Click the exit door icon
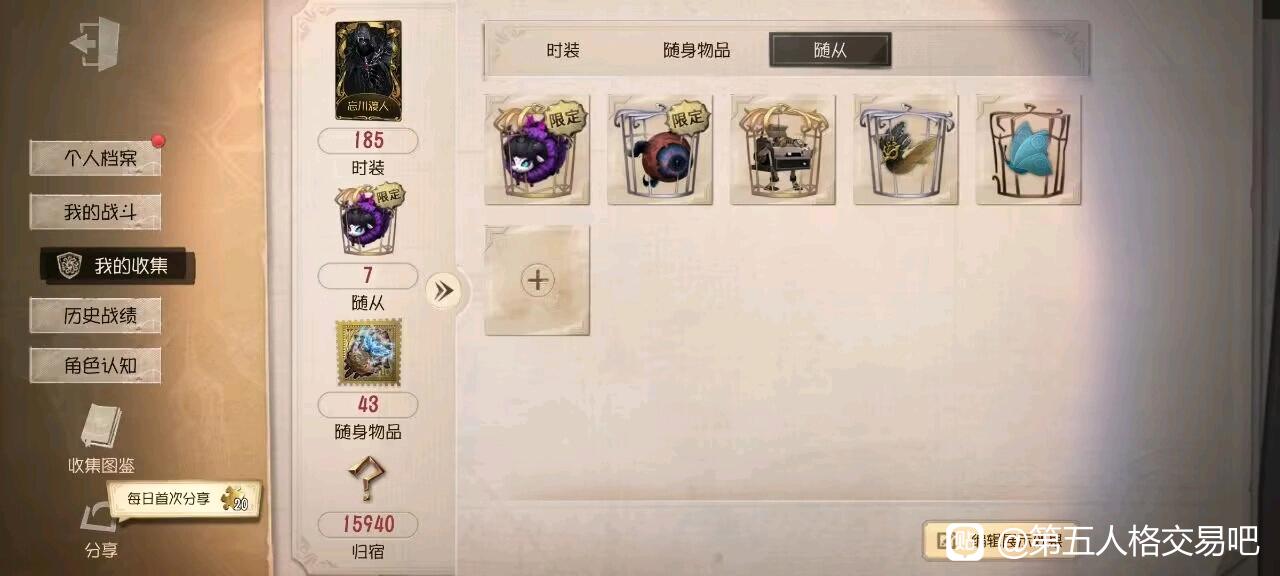The image size is (1280, 576). pos(95,44)
